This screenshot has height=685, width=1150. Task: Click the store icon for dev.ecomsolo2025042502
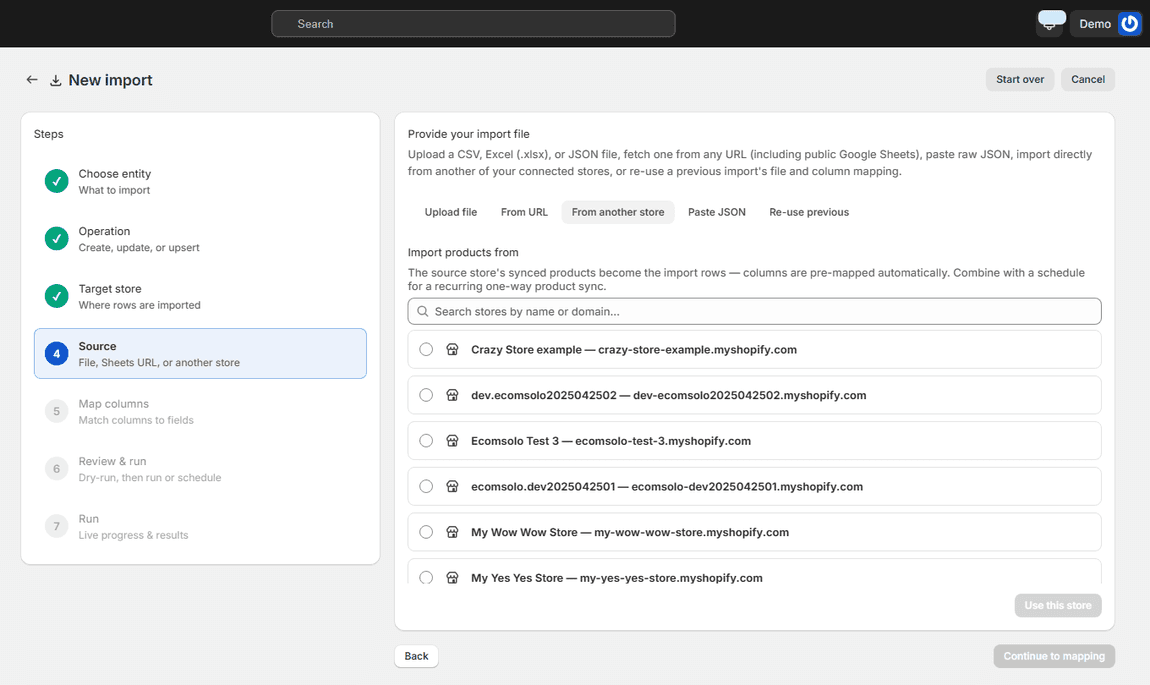(453, 395)
